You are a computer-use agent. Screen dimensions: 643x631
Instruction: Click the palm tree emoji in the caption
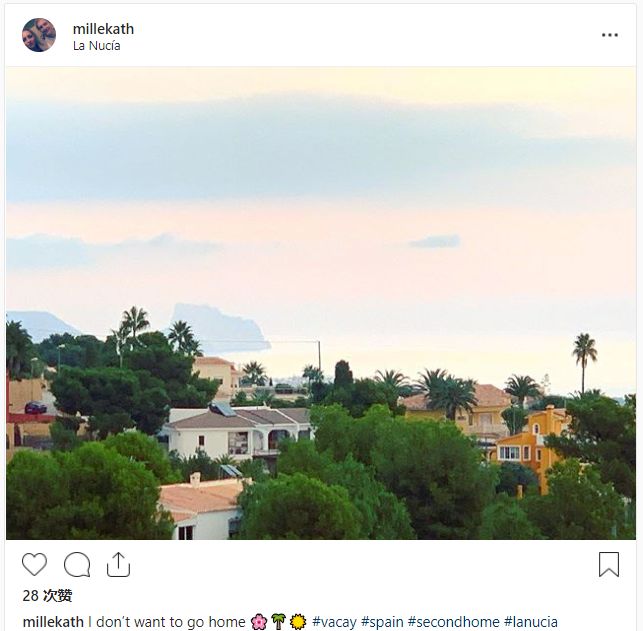278,622
